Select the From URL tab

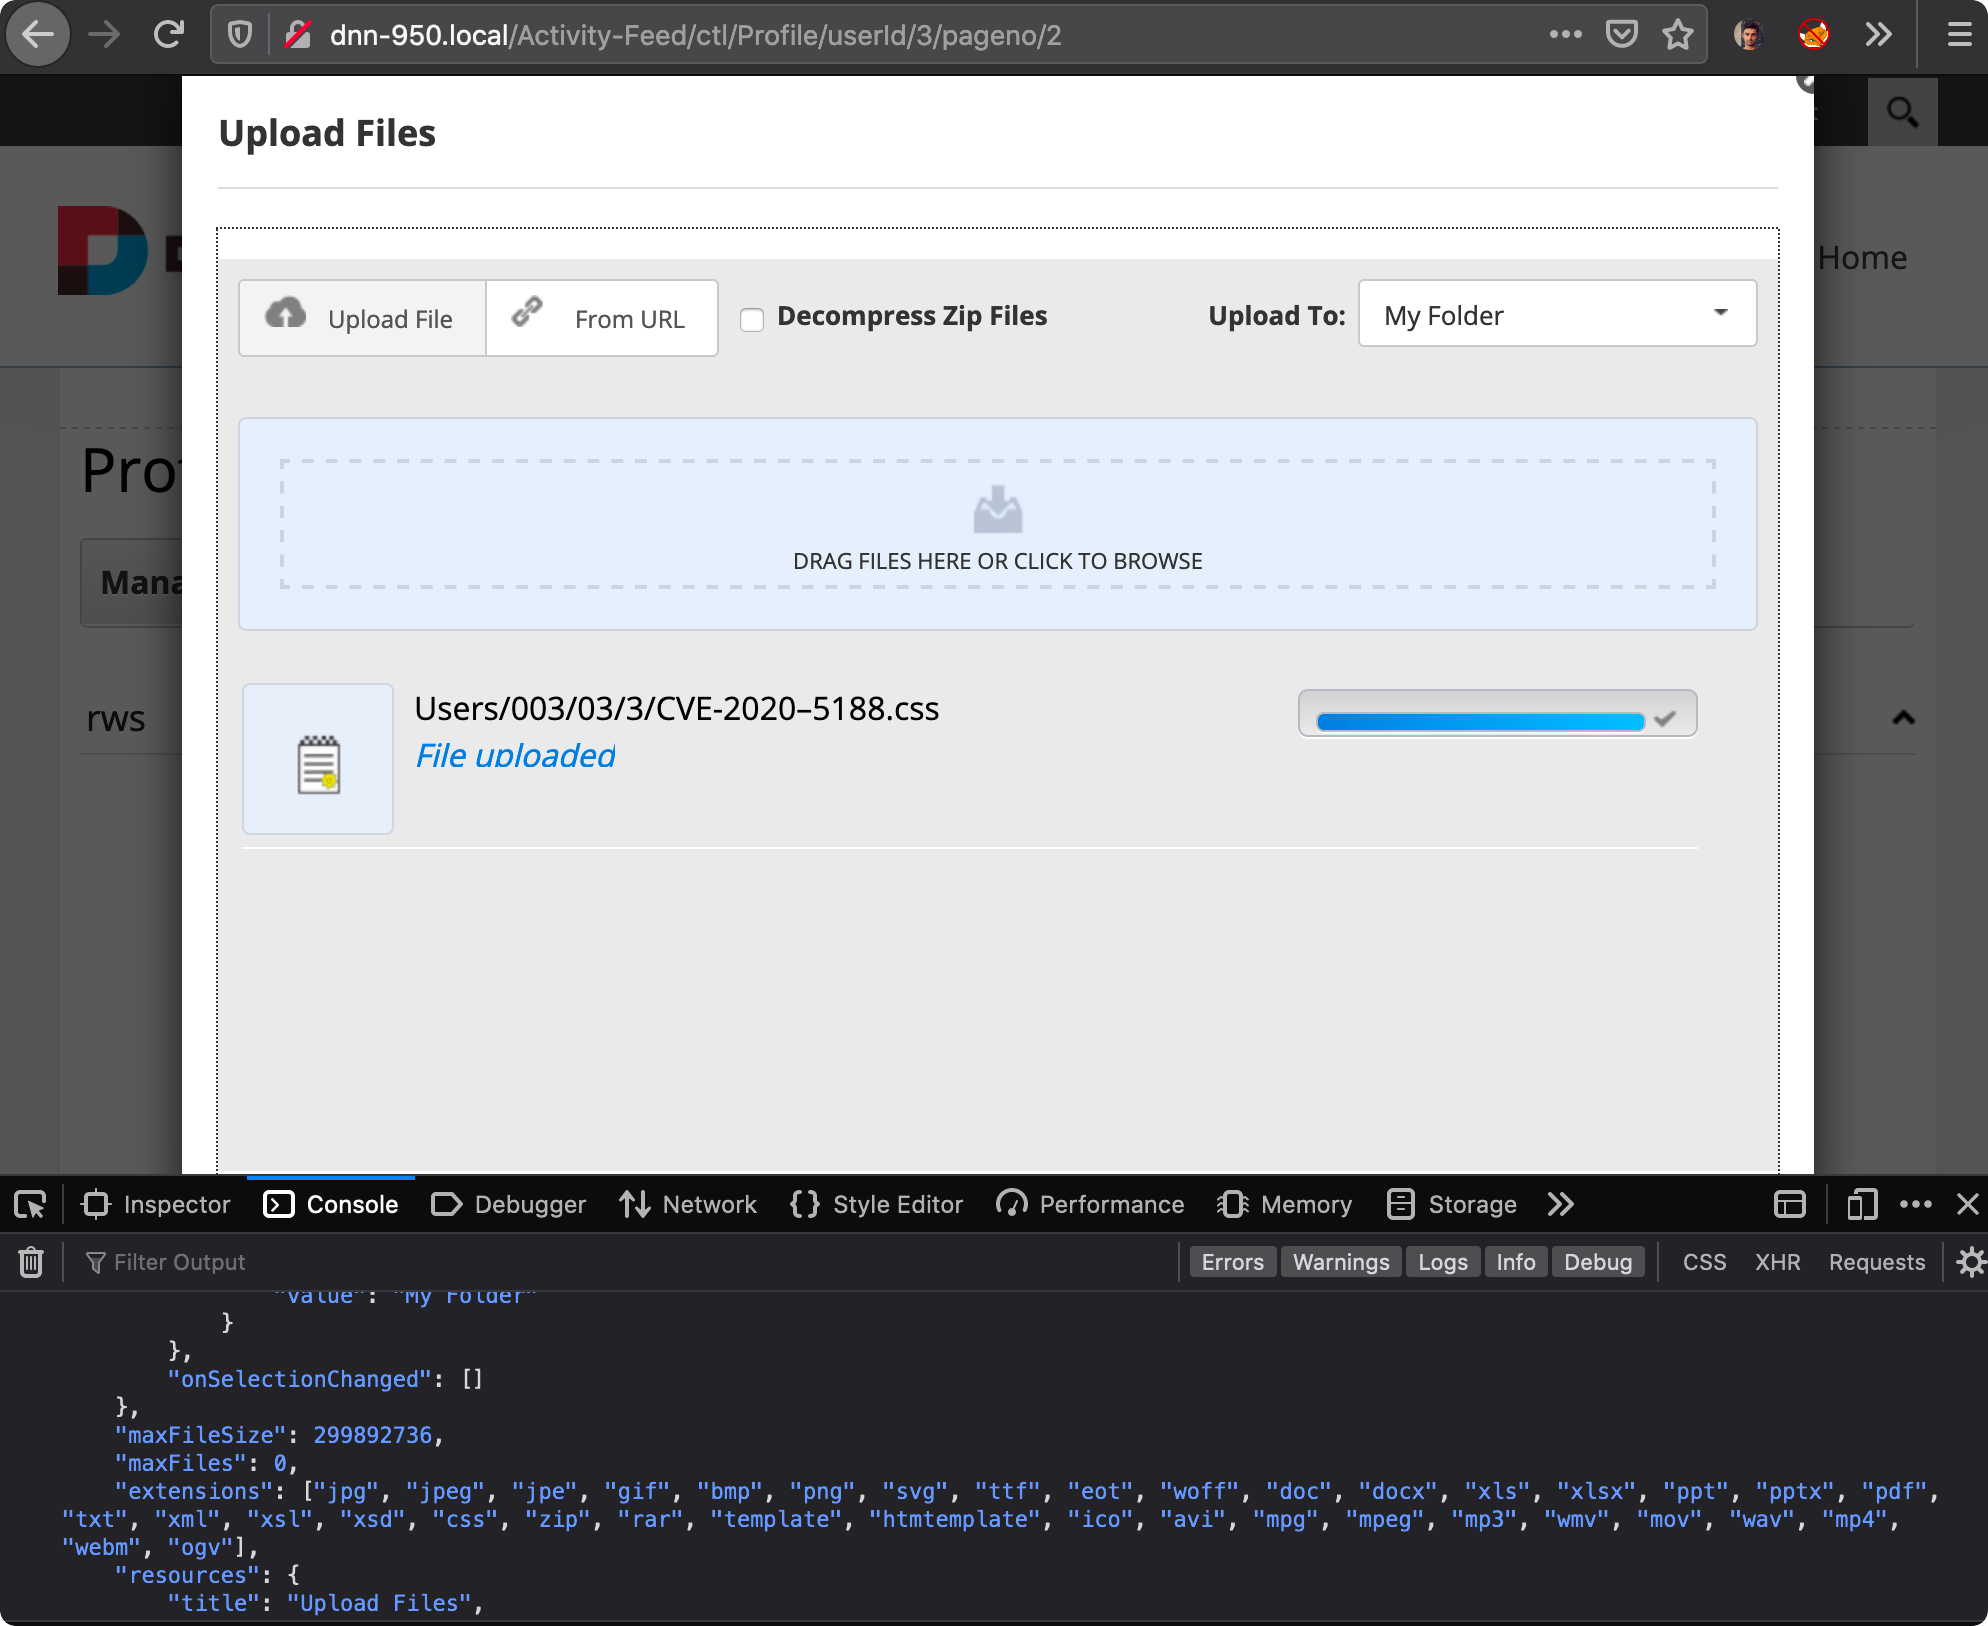pyautogui.click(x=602, y=318)
